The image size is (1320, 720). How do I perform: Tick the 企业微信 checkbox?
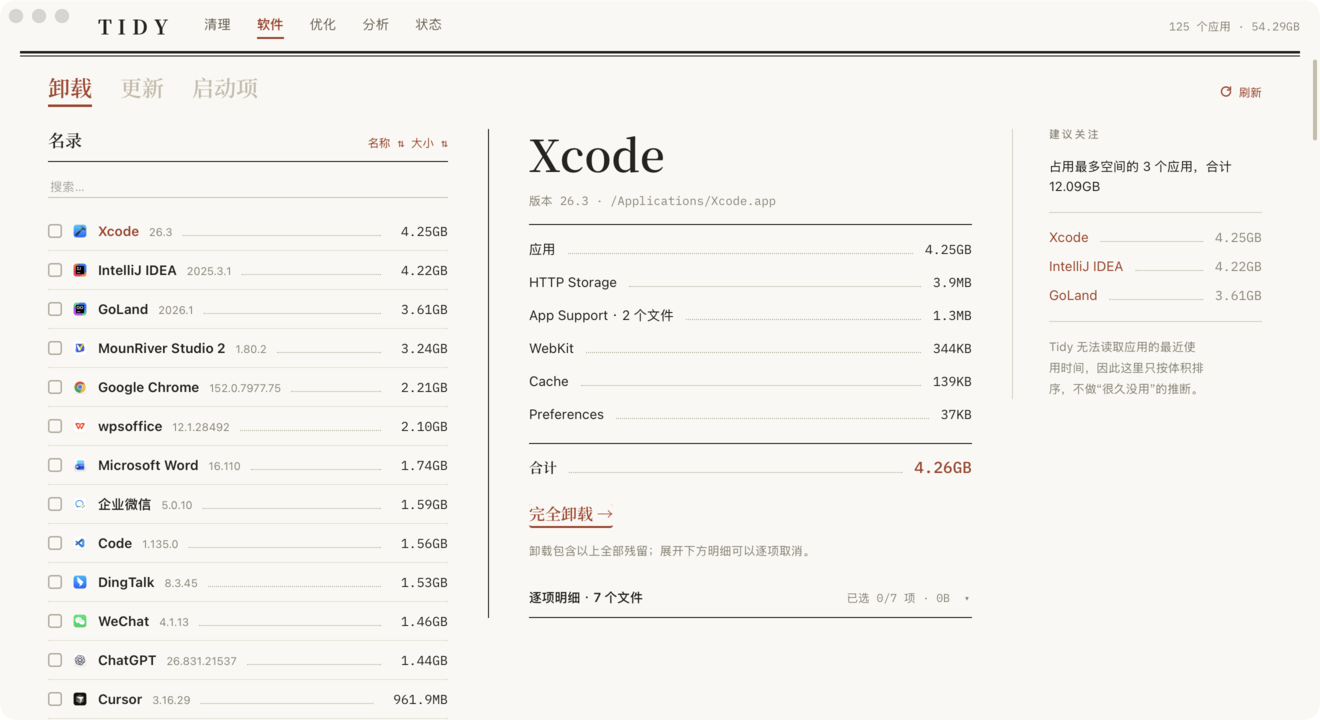pos(55,504)
